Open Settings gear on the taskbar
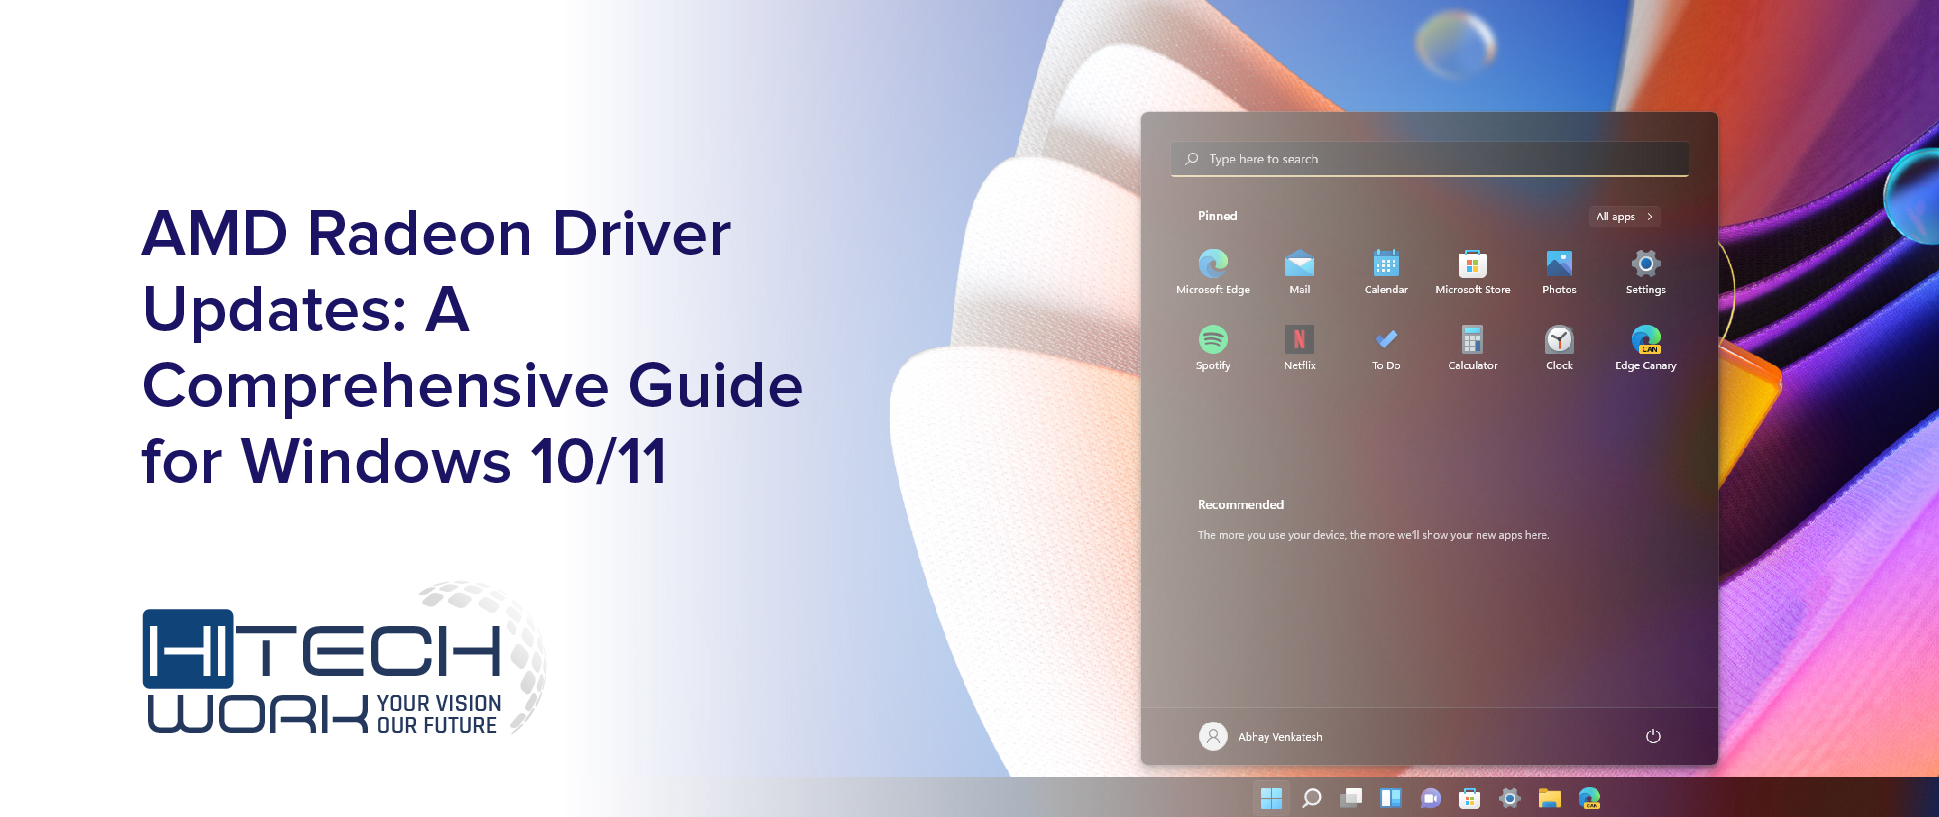1939x817 pixels. tap(1510, 798)
